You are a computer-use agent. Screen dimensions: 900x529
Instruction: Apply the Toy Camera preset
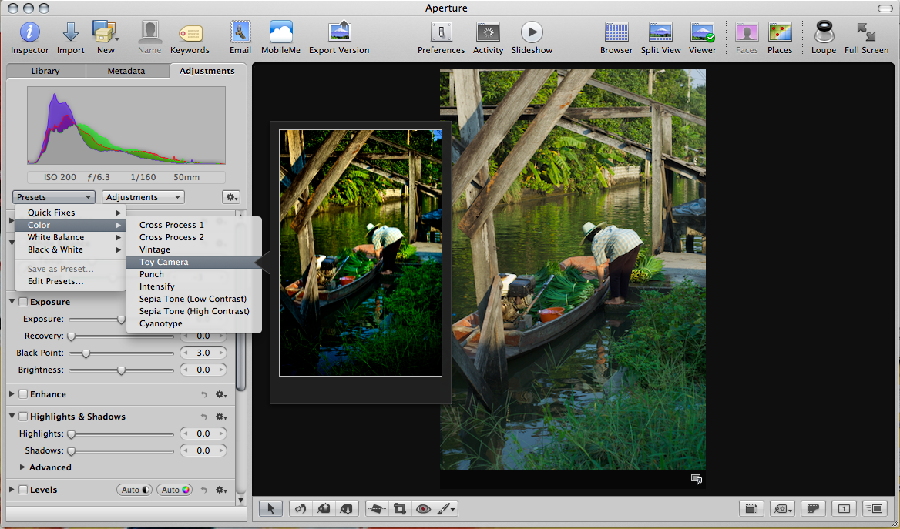point(193,262)
